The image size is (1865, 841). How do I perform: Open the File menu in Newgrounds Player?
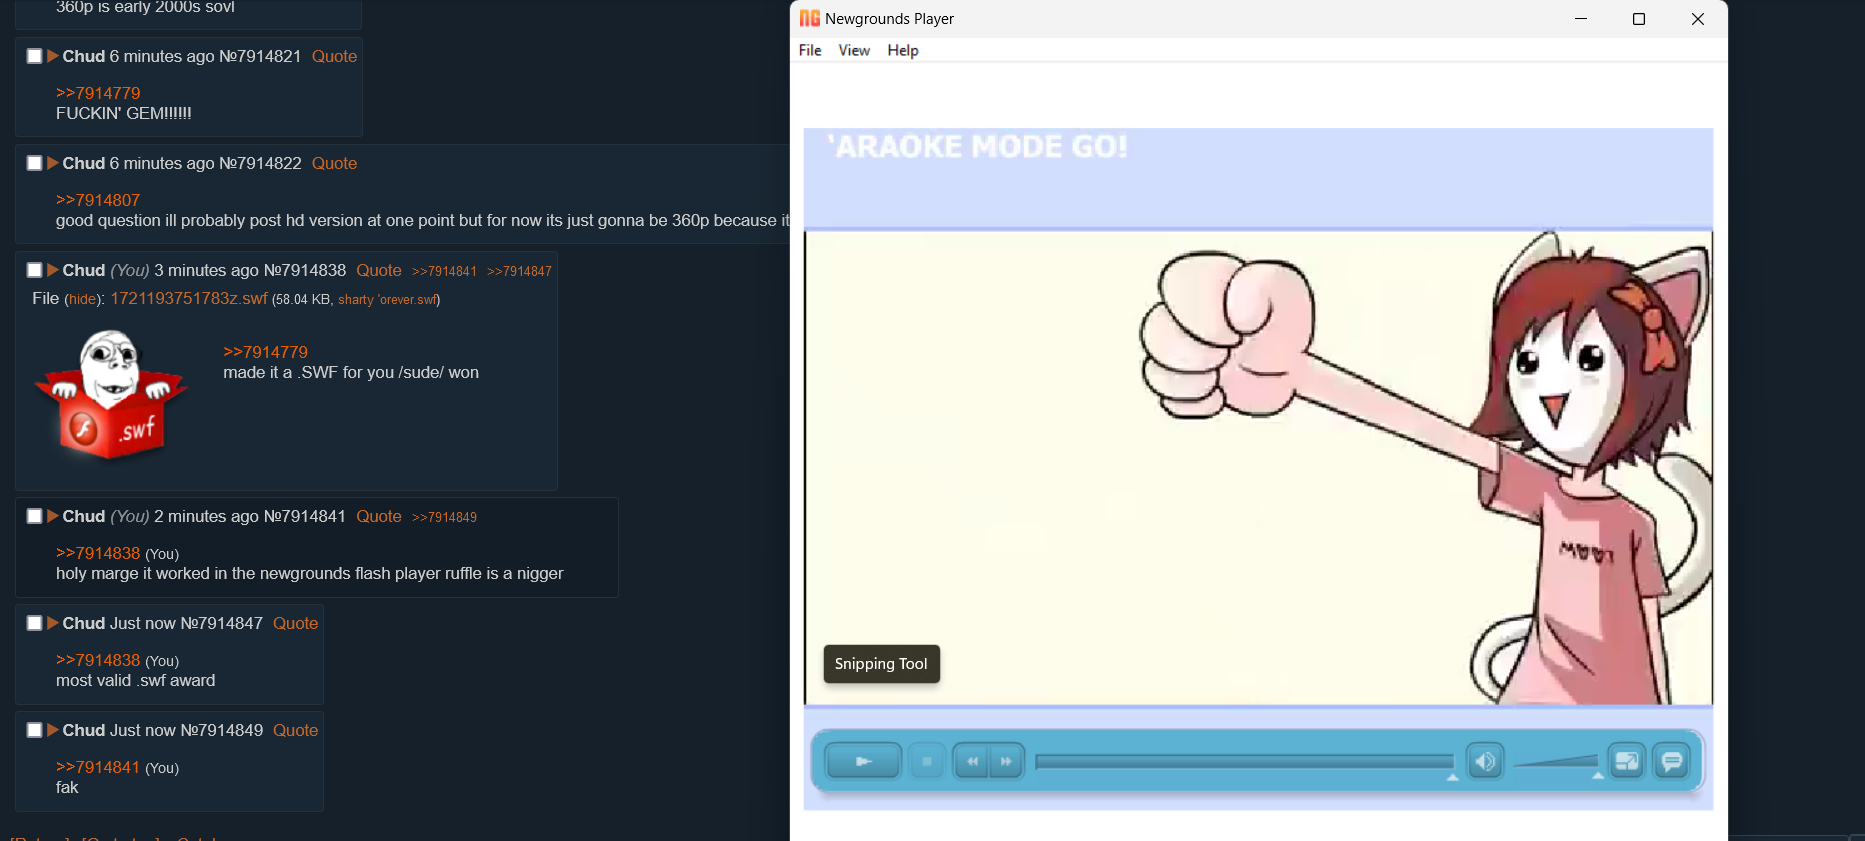pos(810,50)
